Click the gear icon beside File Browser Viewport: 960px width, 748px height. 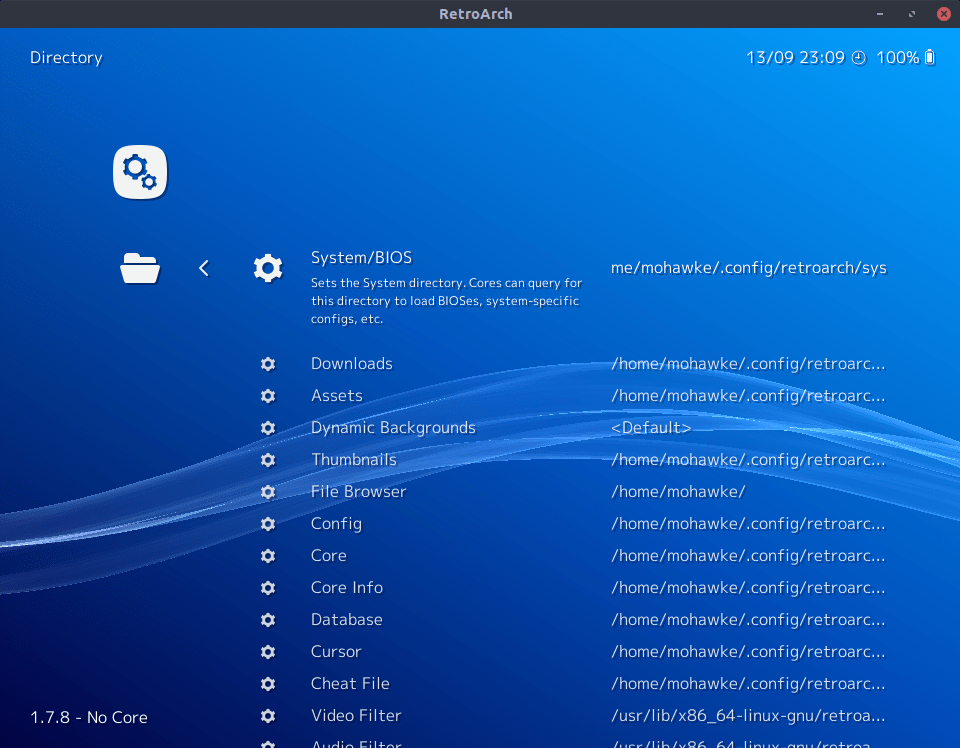point(268,492)
